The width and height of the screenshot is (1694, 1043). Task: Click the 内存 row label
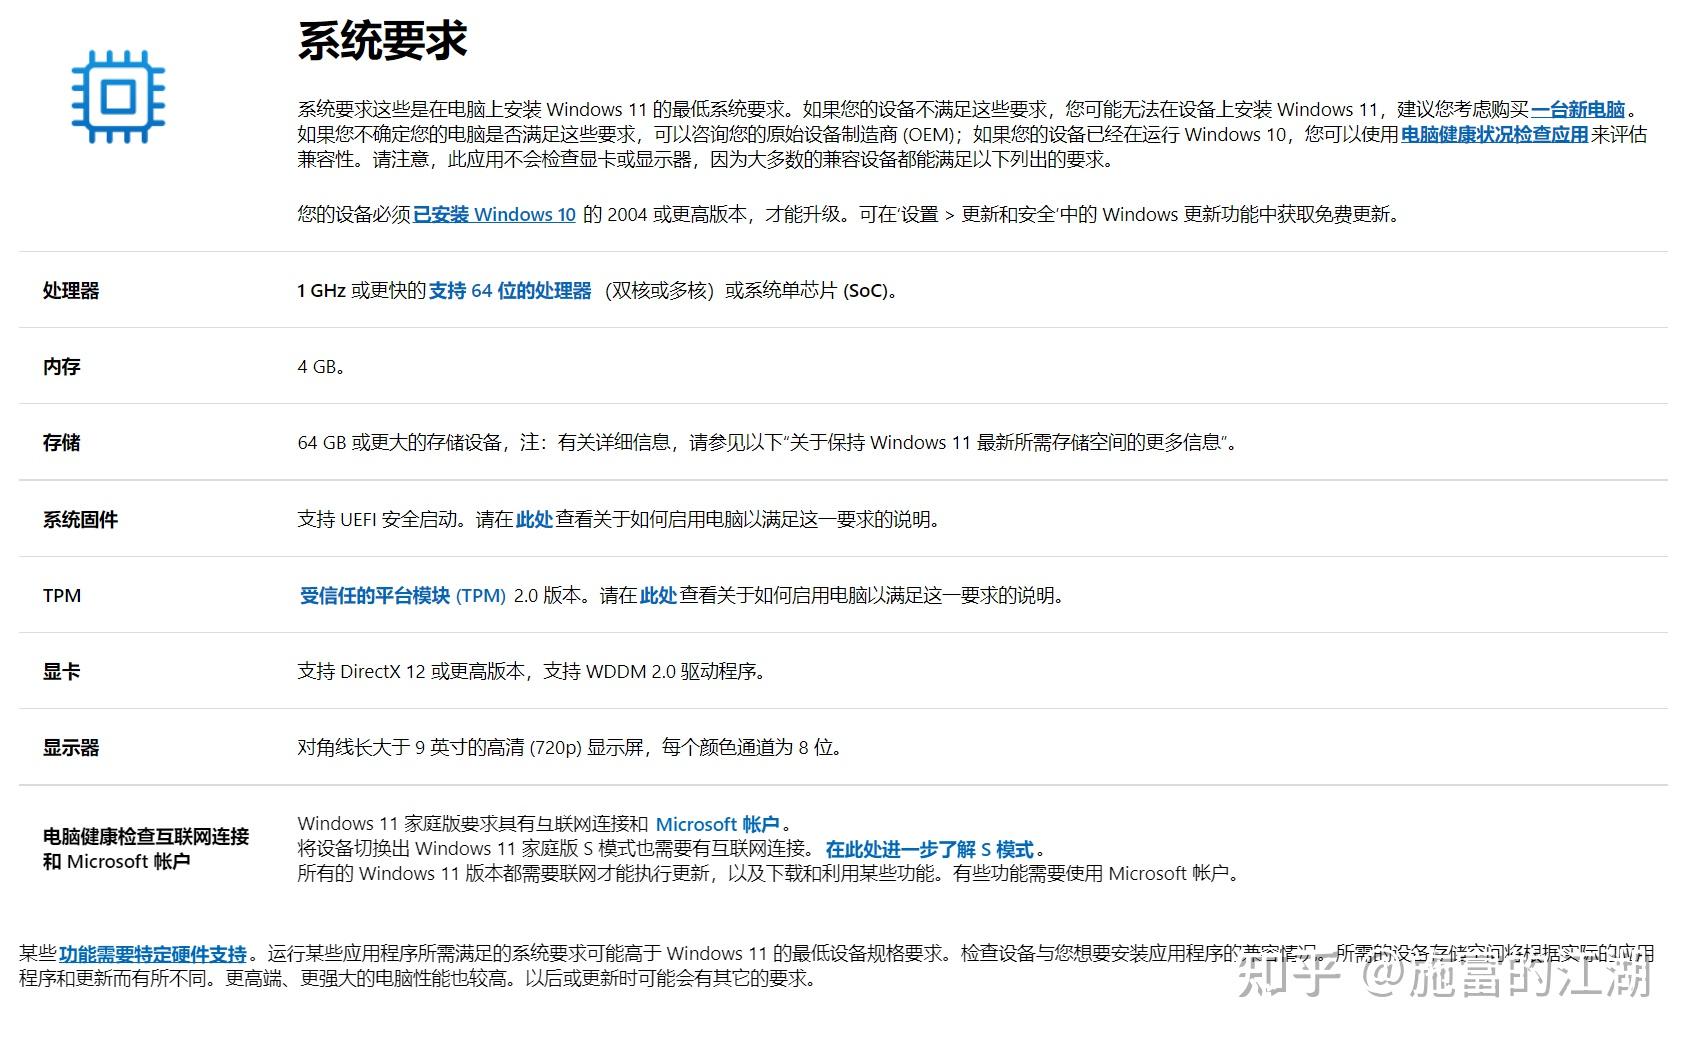(61, 367)
